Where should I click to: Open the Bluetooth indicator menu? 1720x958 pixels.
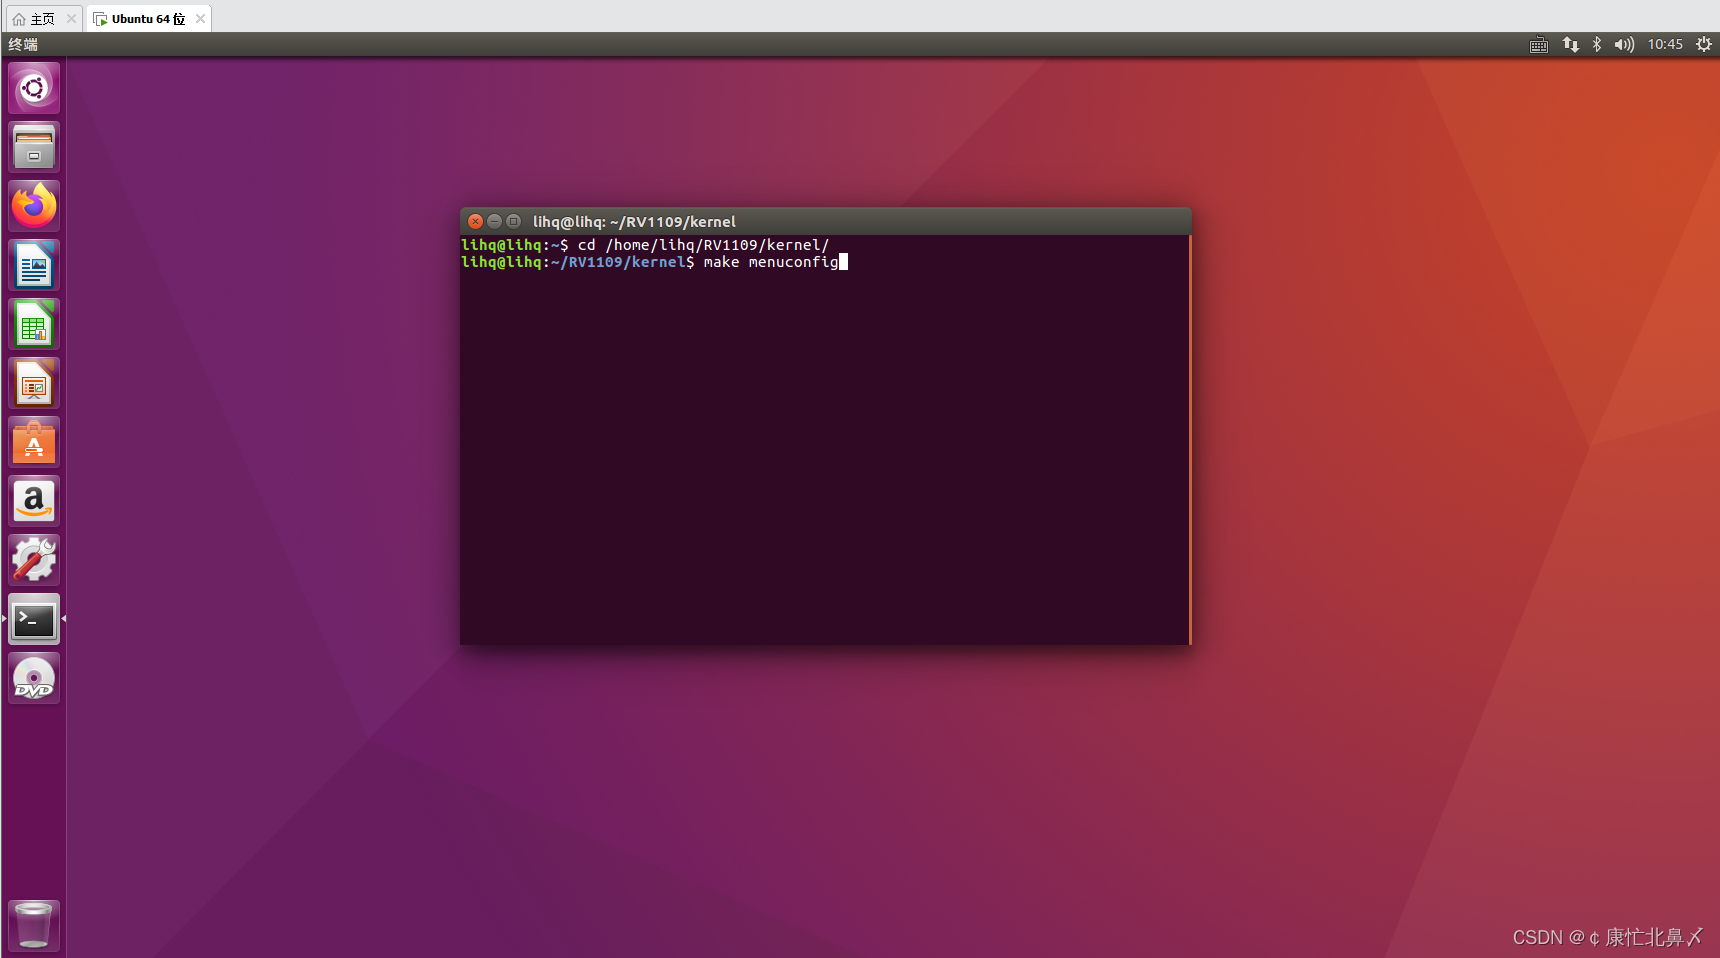[1597, 44]
